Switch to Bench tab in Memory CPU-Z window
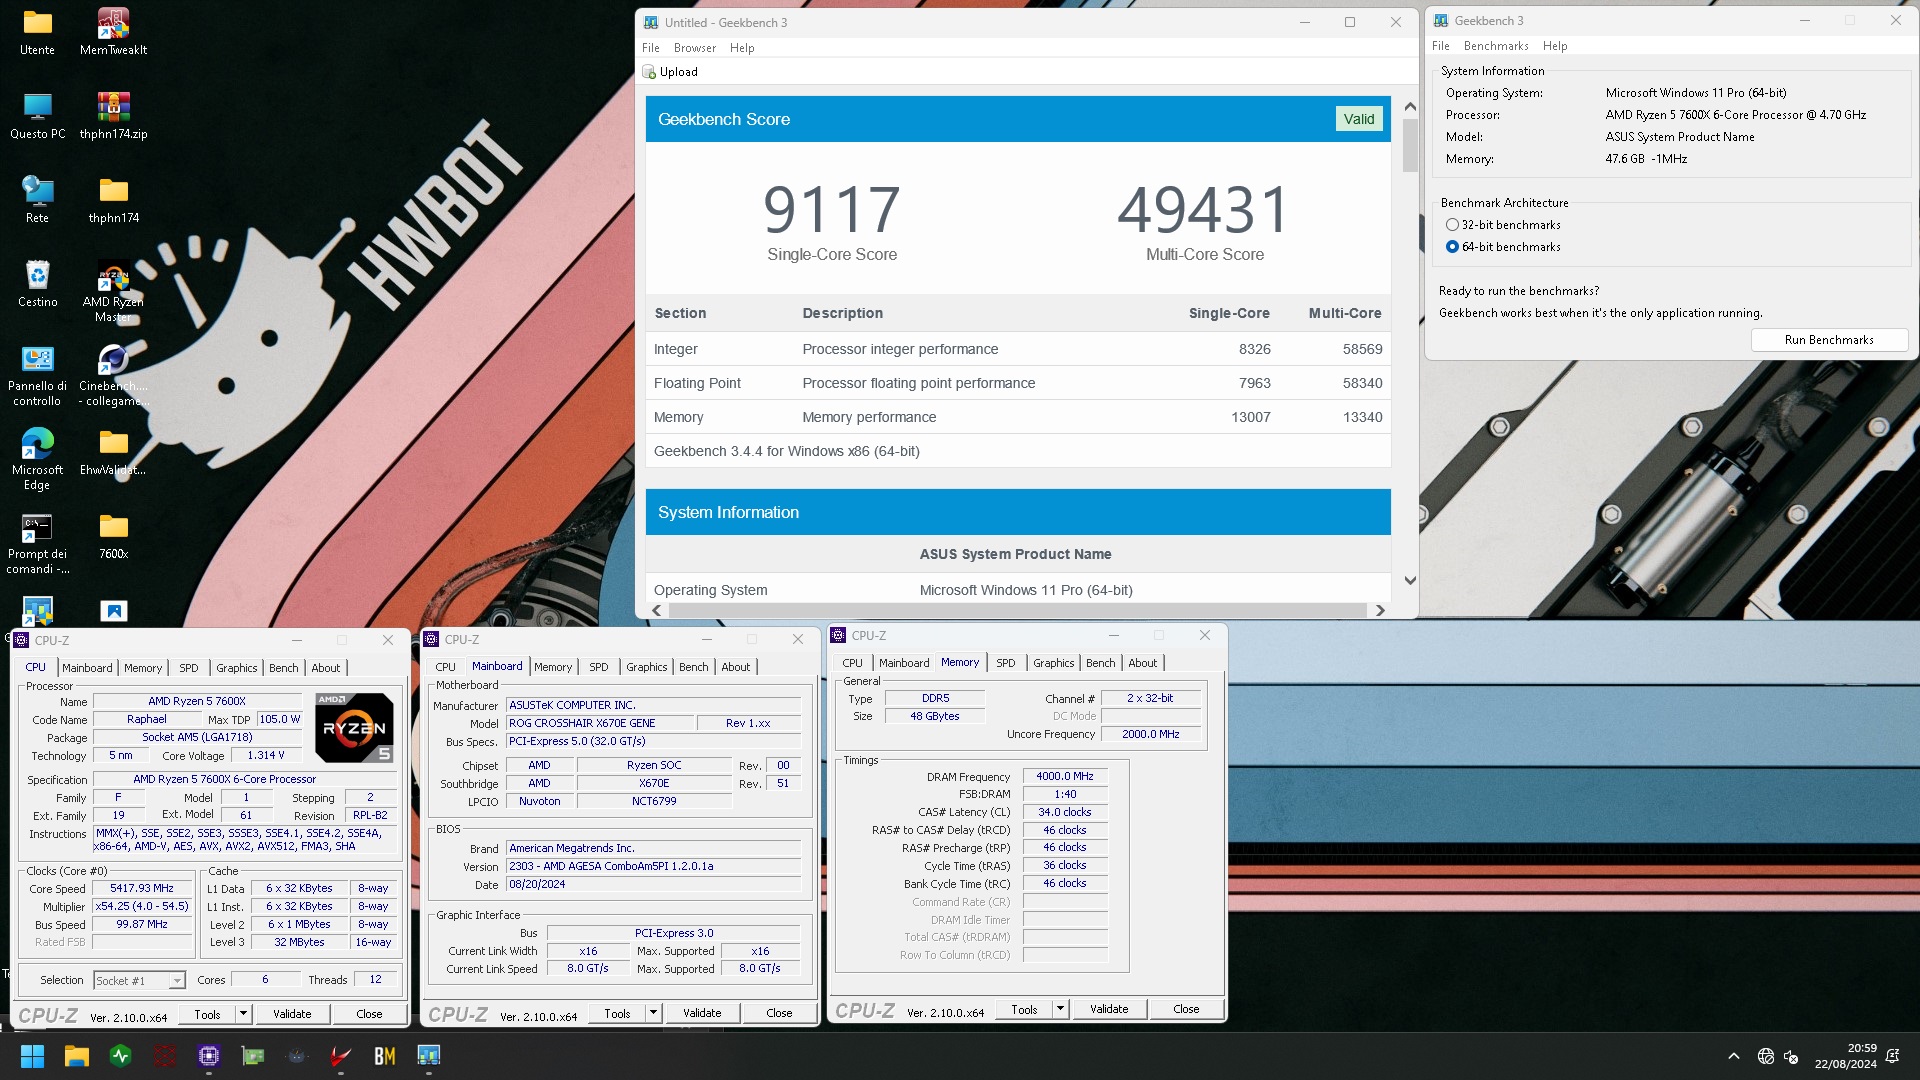 point(1100,663)
